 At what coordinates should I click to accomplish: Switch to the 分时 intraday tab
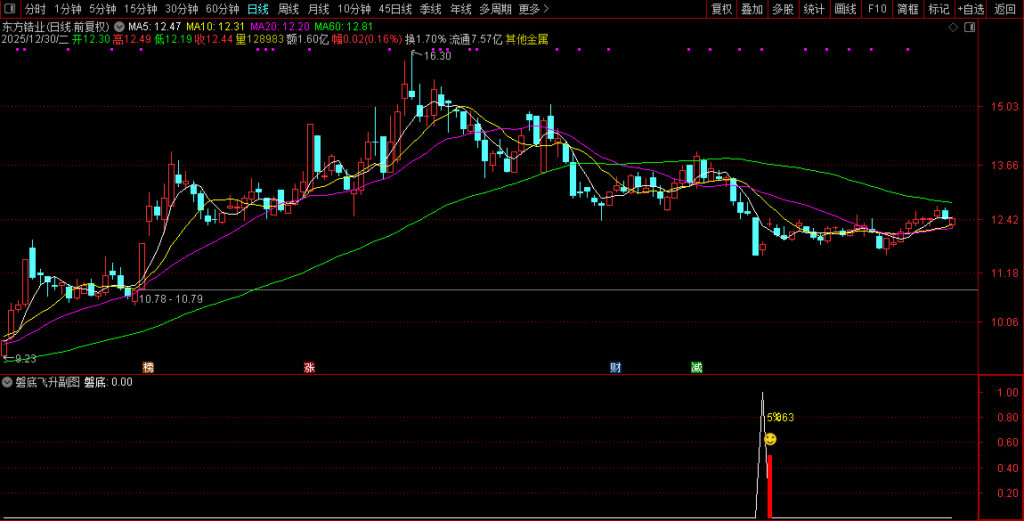[x=35, y=9]
